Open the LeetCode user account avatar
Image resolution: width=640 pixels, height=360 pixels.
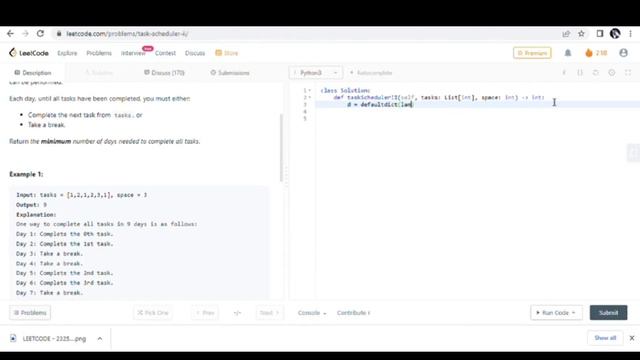(x=623, y=53)
